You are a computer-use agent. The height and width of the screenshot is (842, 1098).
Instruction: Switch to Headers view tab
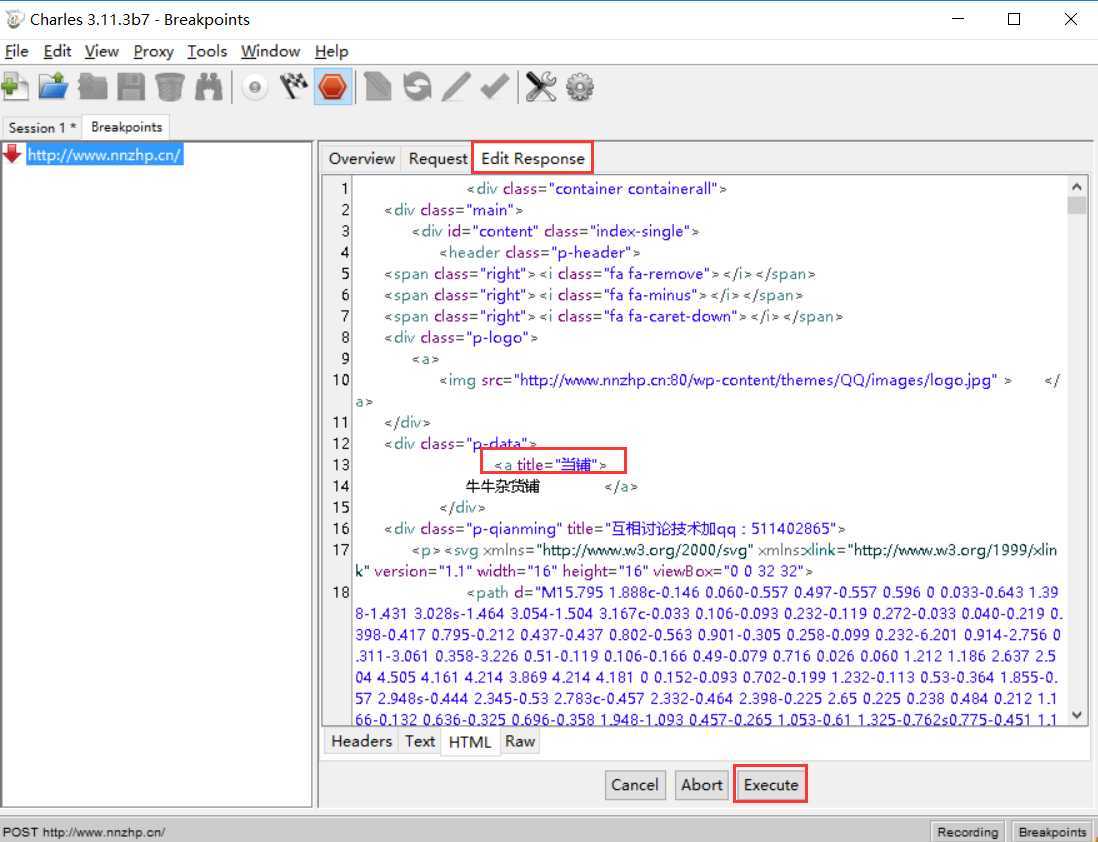click(x=361, y=741)
